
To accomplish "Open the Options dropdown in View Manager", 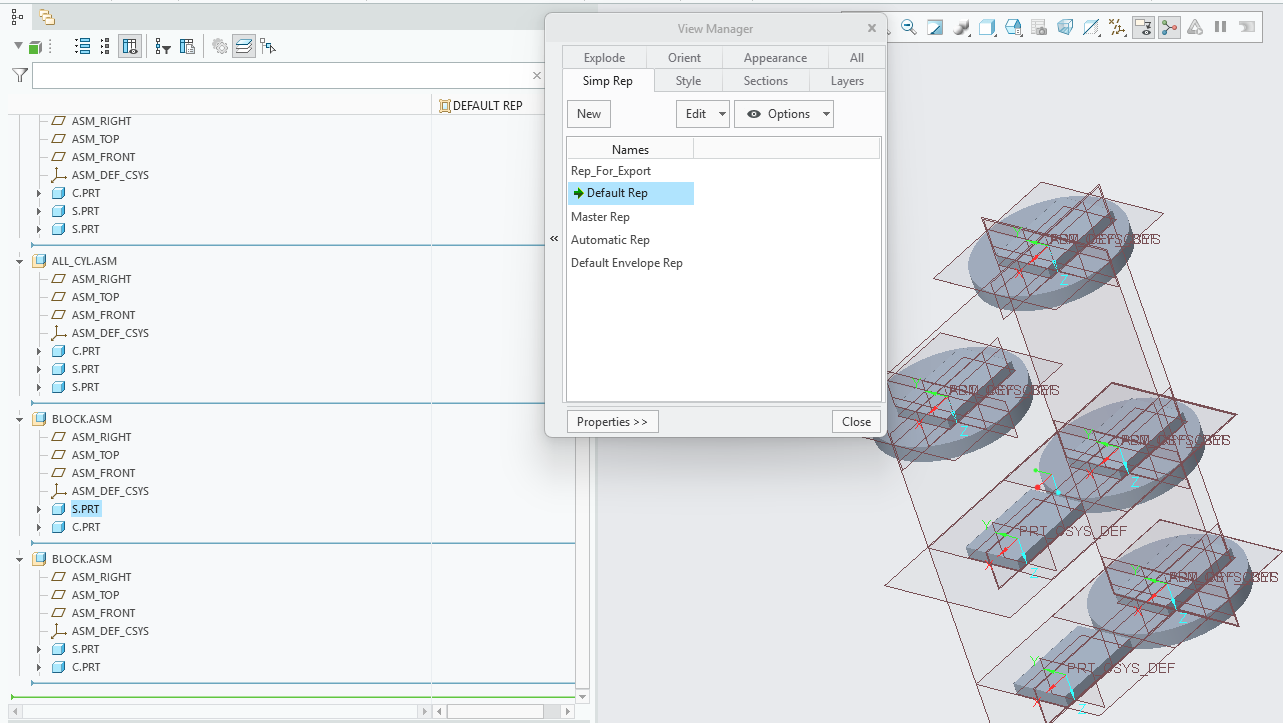I will pos(784,113).
